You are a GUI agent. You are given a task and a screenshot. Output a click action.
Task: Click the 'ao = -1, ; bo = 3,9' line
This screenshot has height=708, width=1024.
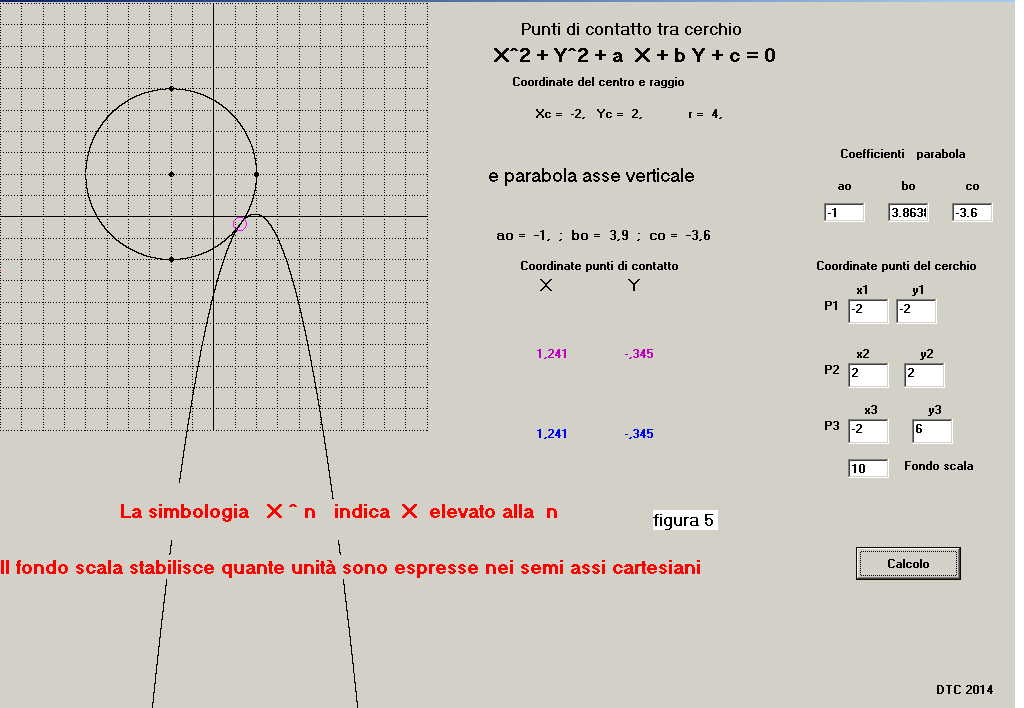pyautogui.click(x=603, y=235)
